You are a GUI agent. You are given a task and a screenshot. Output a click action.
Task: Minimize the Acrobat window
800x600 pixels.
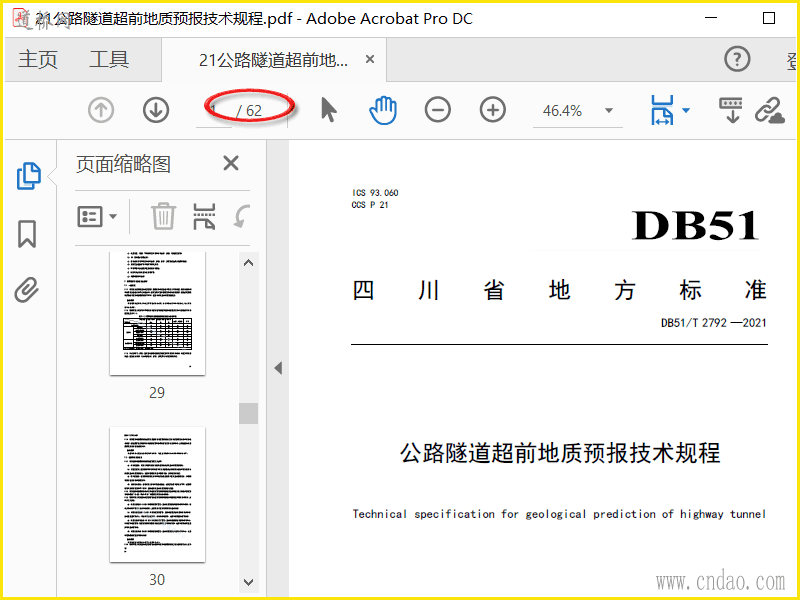click(711, 18)
